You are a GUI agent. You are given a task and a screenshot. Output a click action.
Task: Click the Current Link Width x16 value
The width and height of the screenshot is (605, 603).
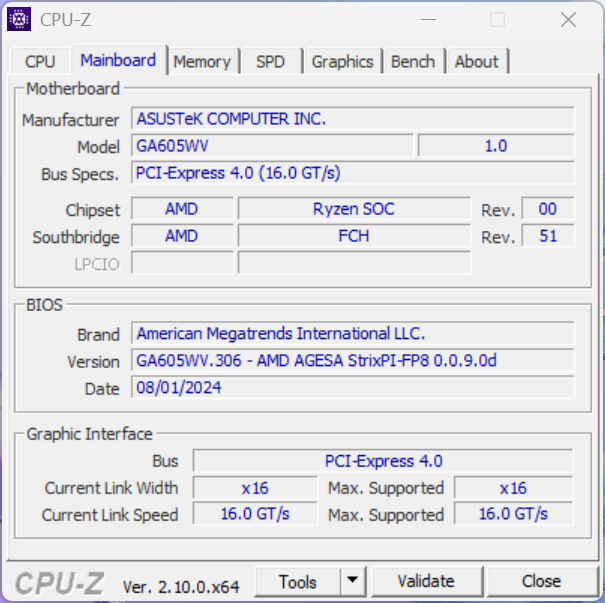pos(255,488)
